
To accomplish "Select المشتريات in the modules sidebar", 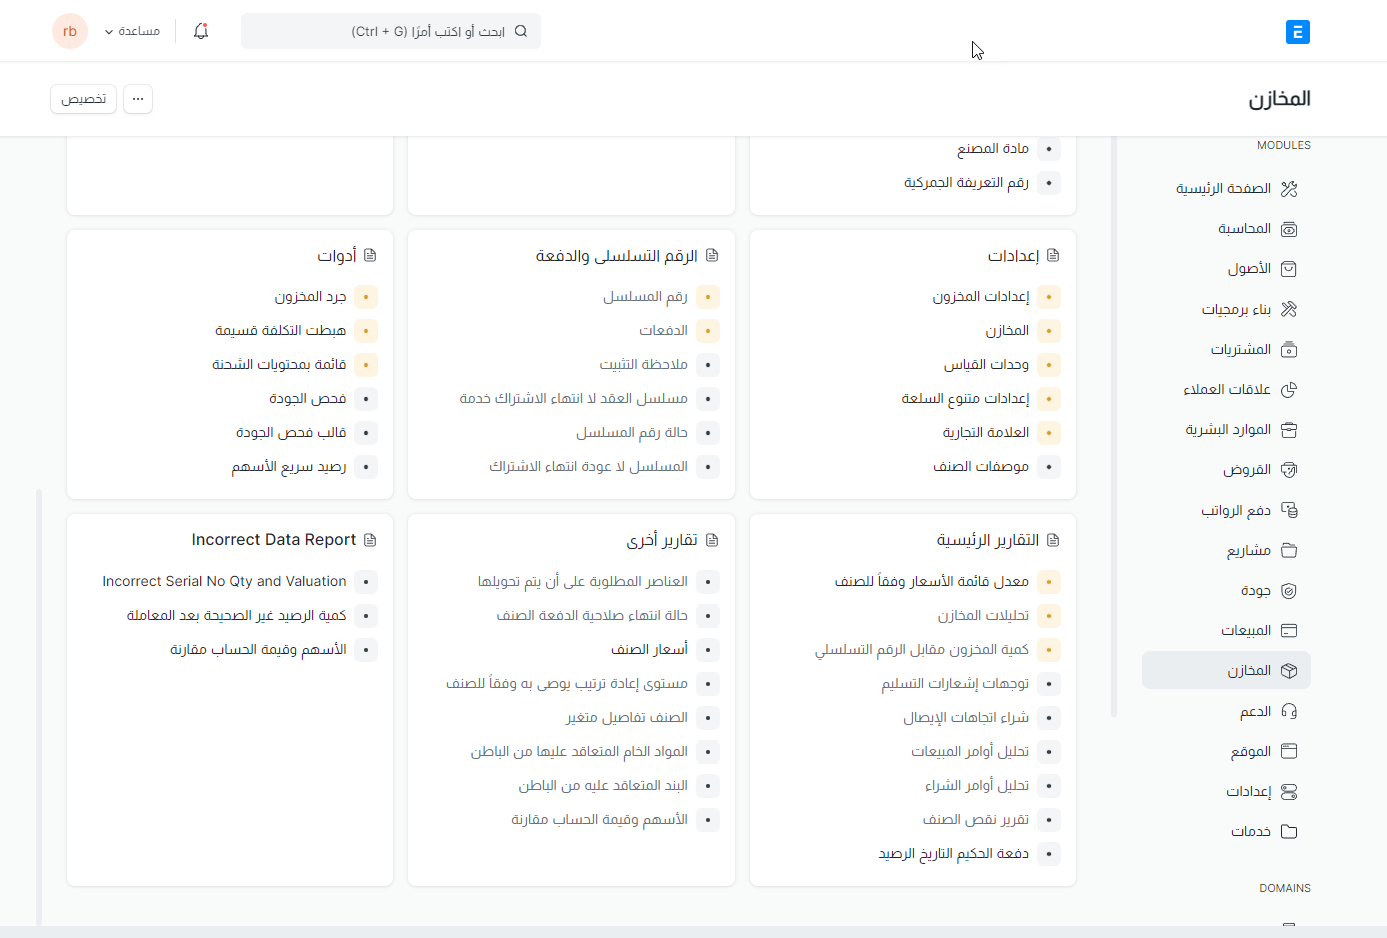I will point(1226,349).
